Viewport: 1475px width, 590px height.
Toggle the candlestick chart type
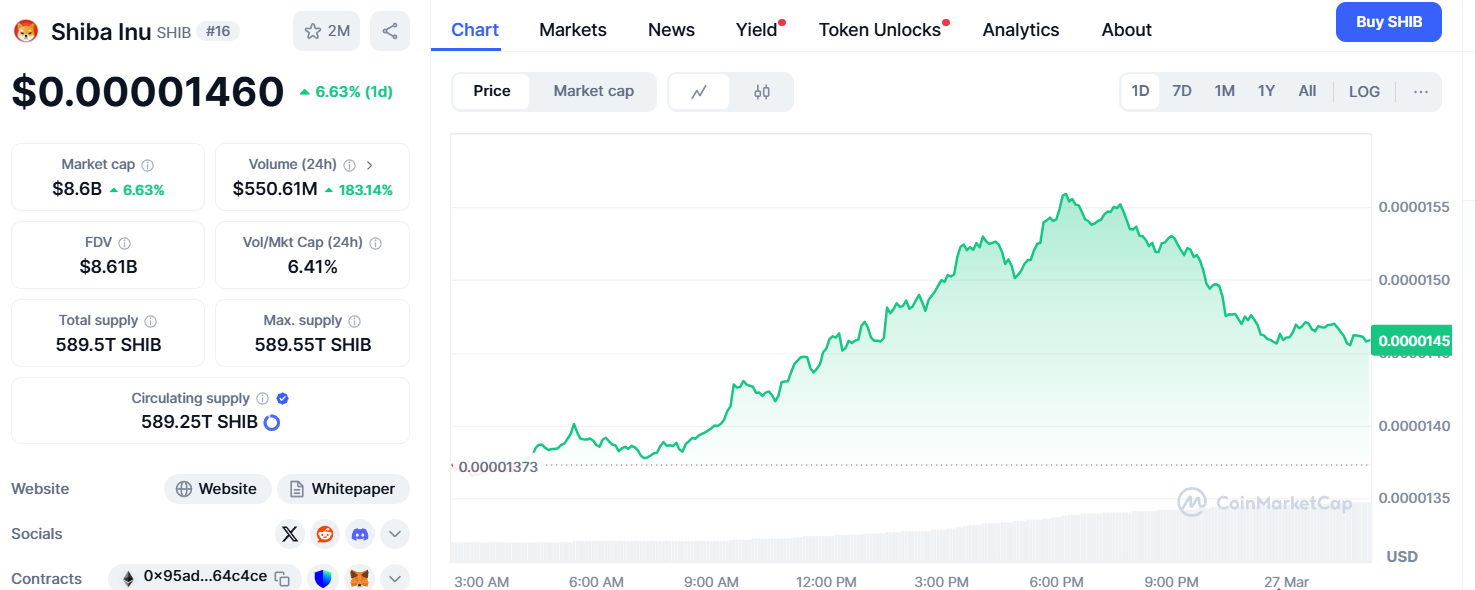click(762, 92)
